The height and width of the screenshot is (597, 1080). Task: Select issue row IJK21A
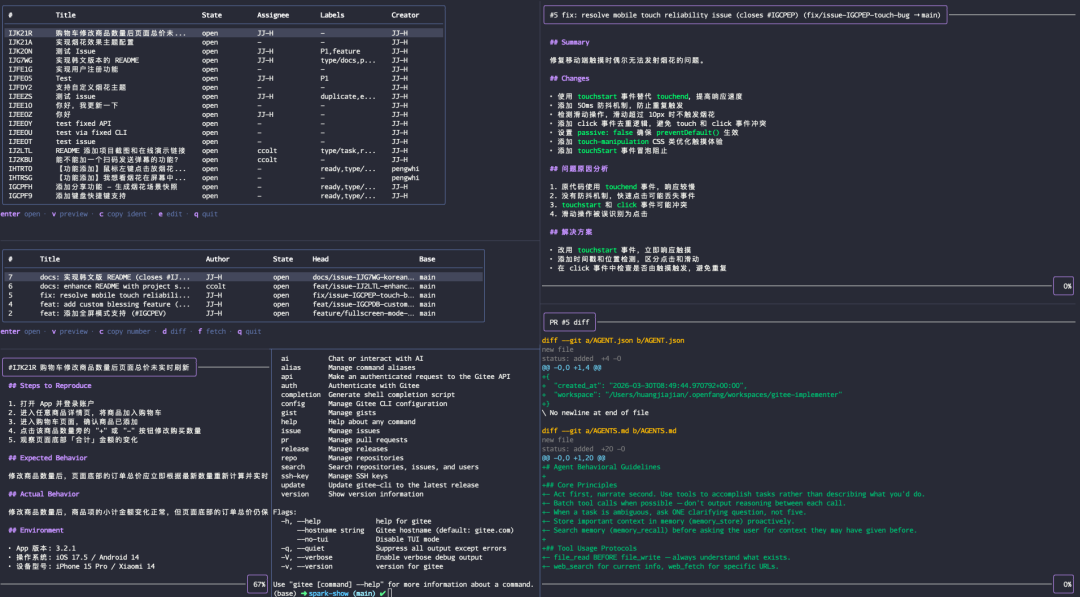click(x=224, y=42)
